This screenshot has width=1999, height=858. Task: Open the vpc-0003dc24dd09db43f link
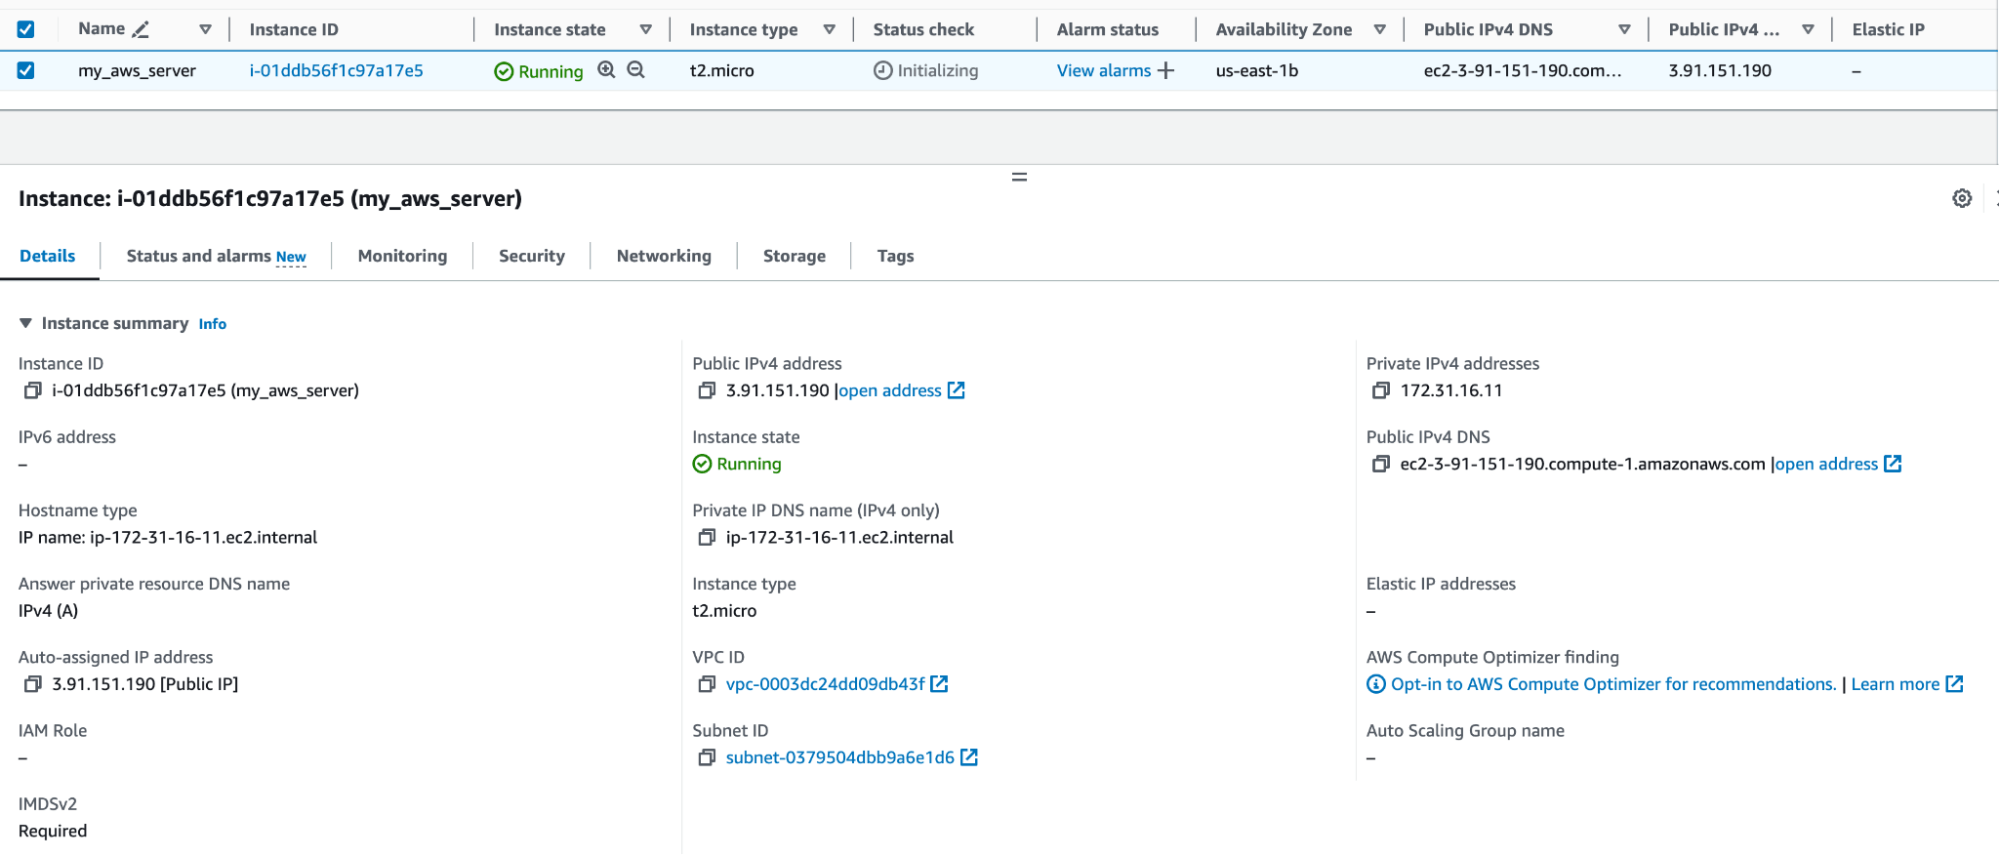(x=825, y=684)
